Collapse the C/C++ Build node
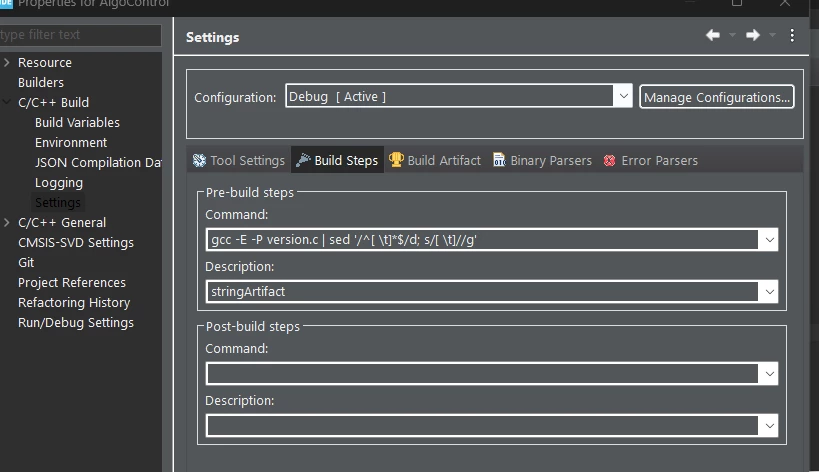The width and height of the screenshot is (819, 472). click(6, 102)
